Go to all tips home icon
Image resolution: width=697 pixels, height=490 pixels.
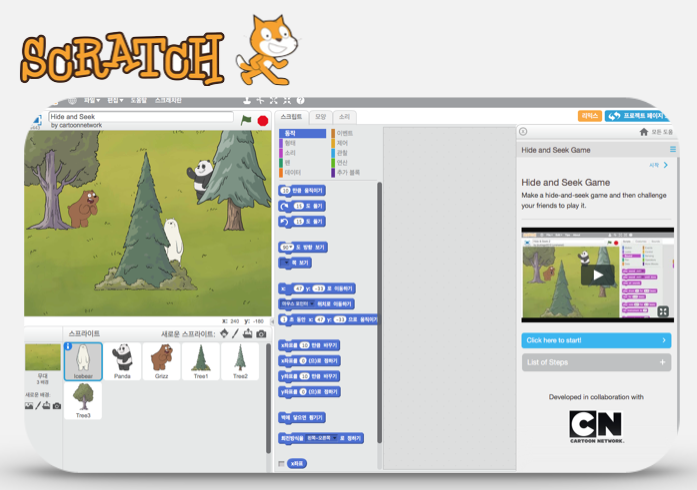[644, 132]
